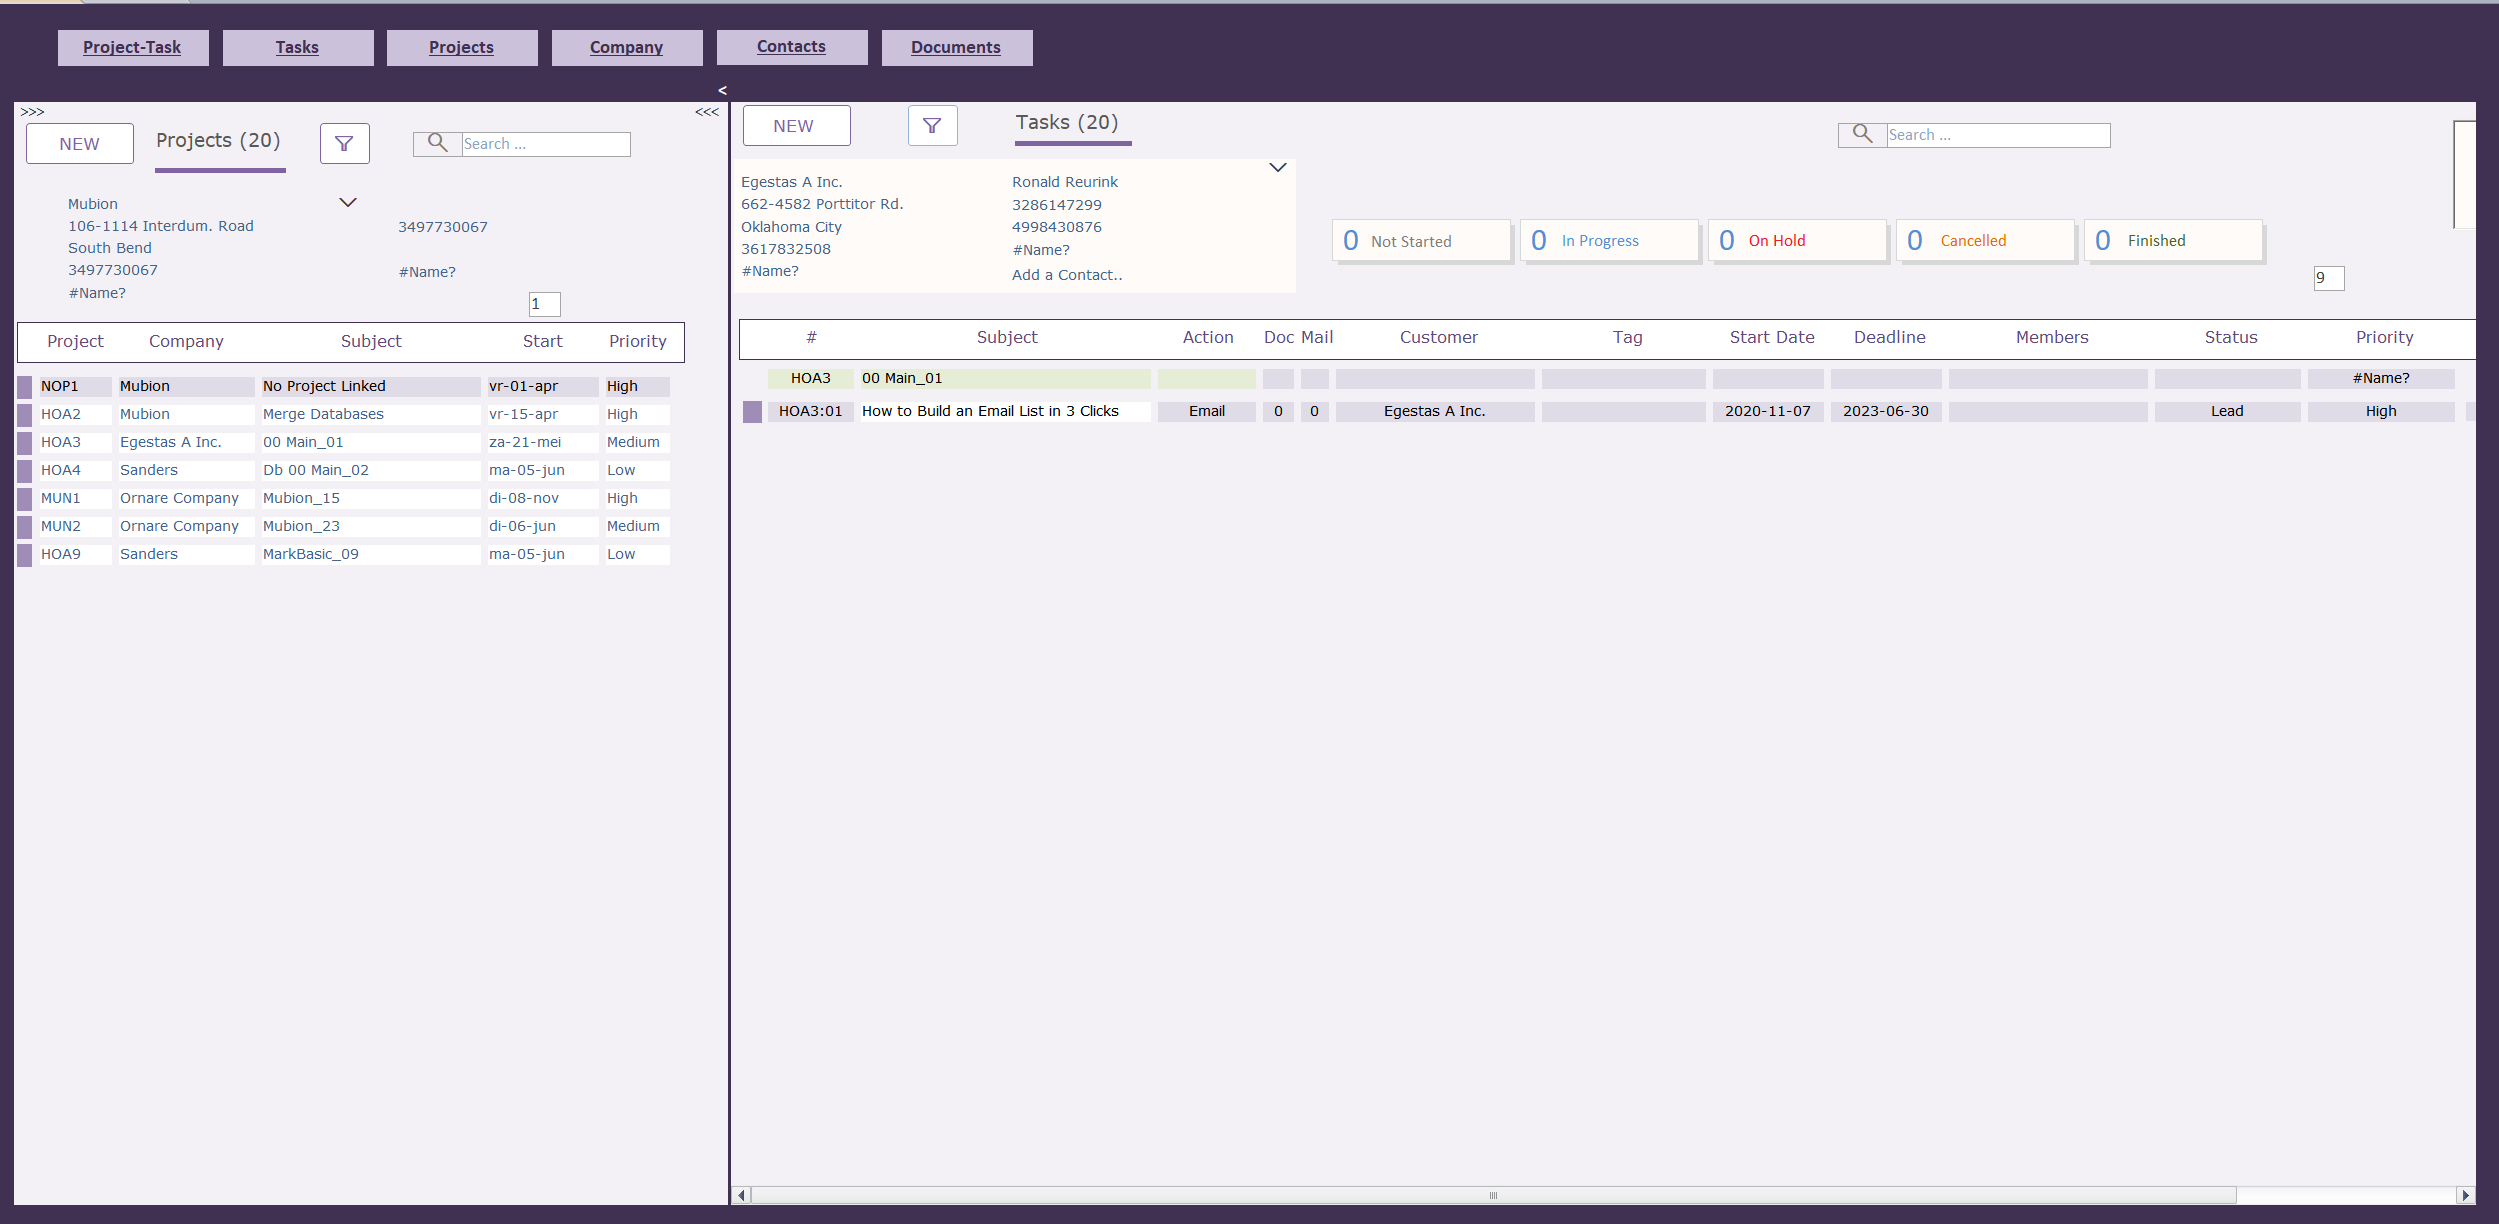Open the Projects filter funnel icon
The width and height of the screenshot is (2499, 1224).
point(344,144)
